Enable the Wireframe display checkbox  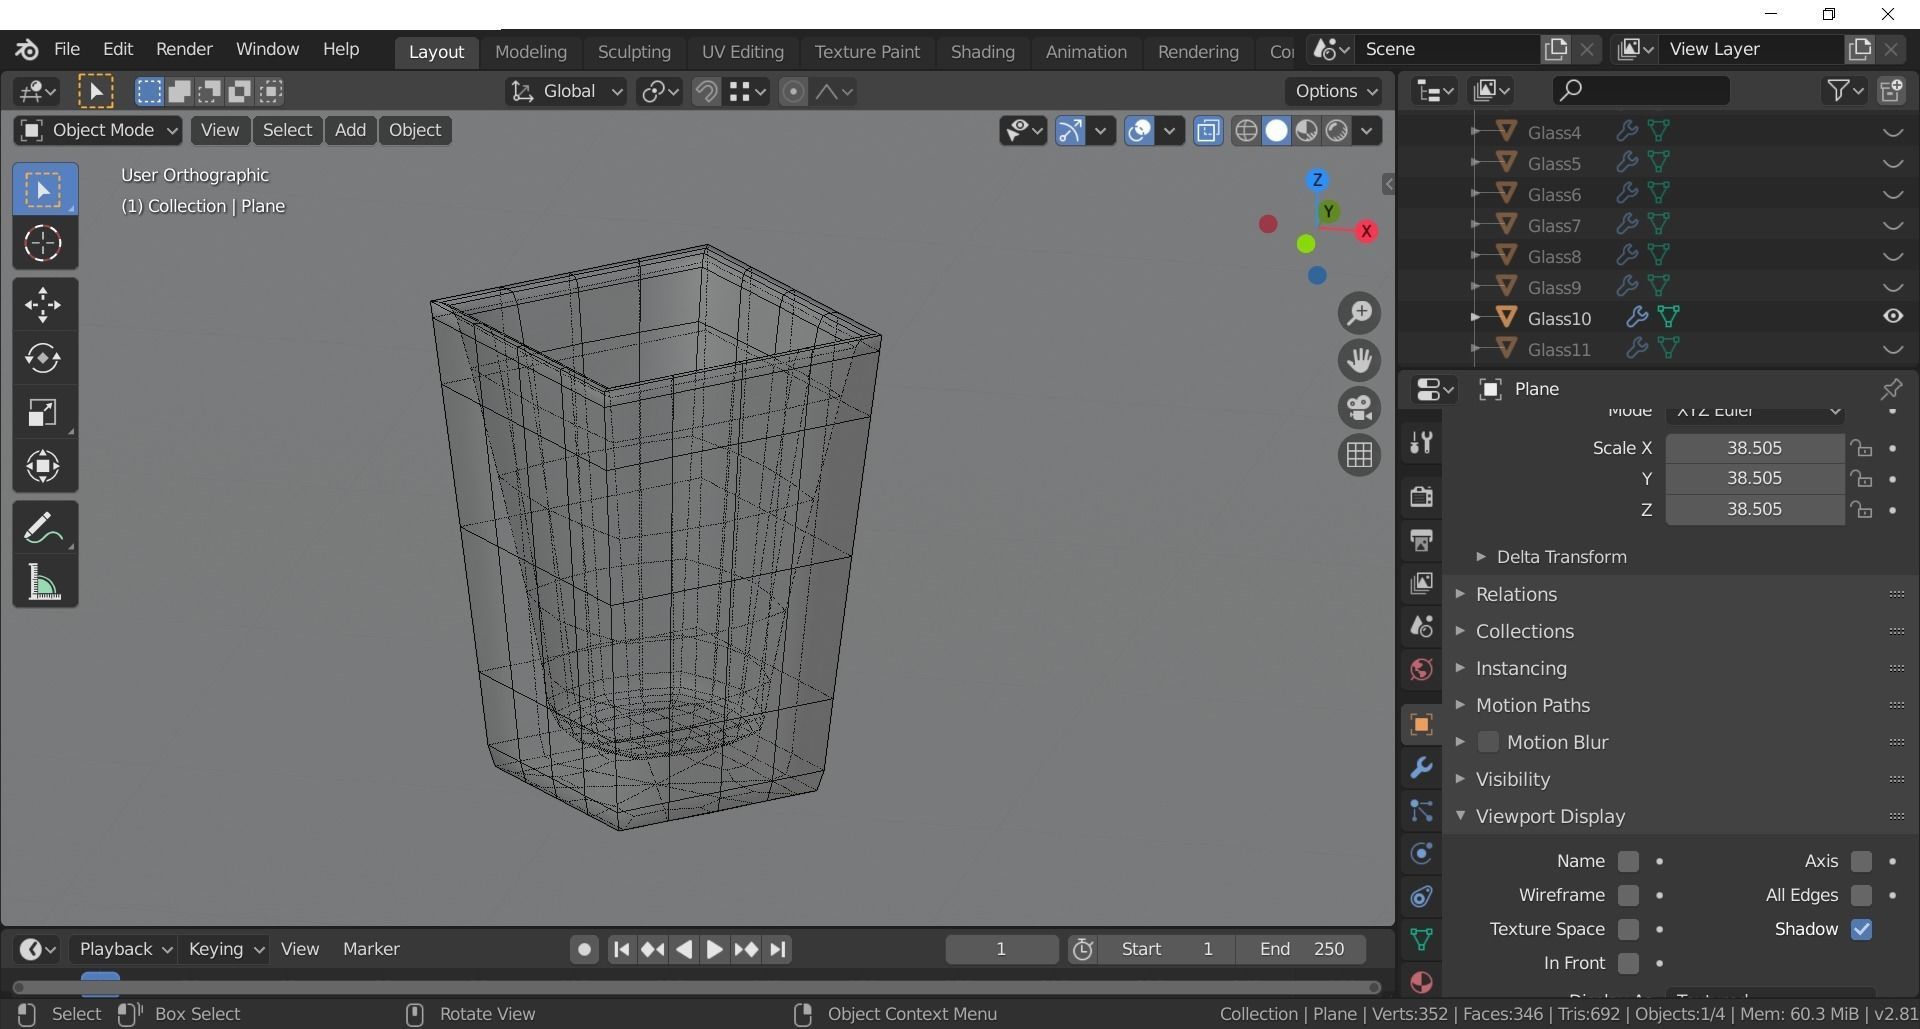pyautogui.click(x=1628, y=895)
